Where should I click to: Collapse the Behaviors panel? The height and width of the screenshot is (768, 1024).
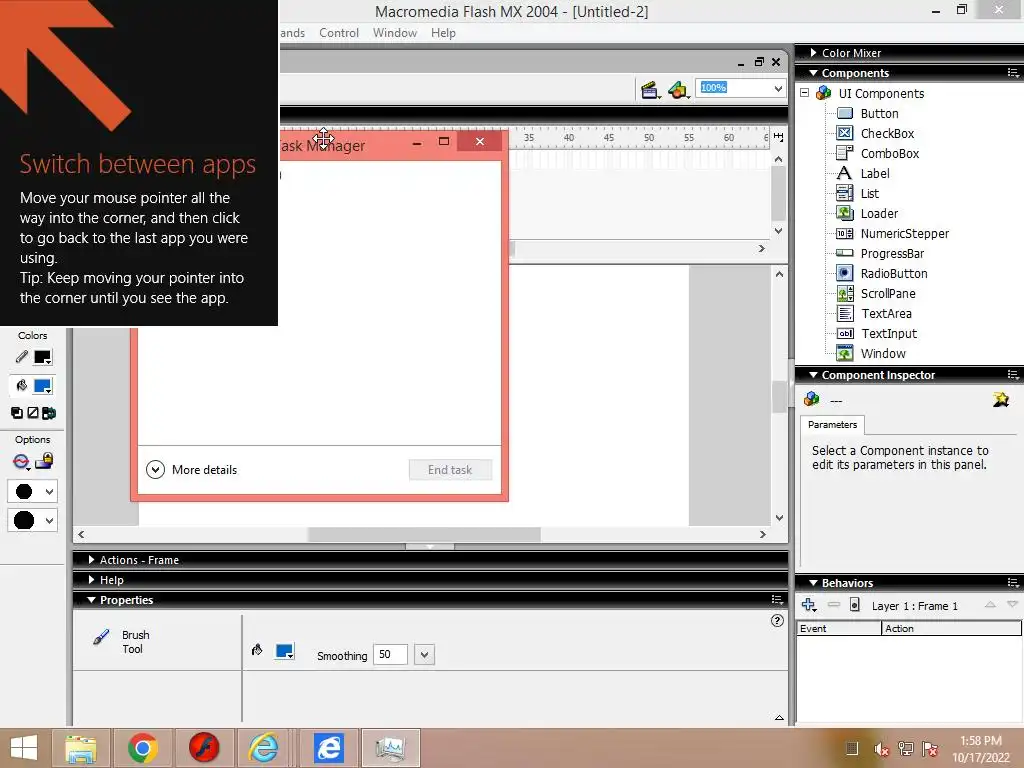(813, 583)
